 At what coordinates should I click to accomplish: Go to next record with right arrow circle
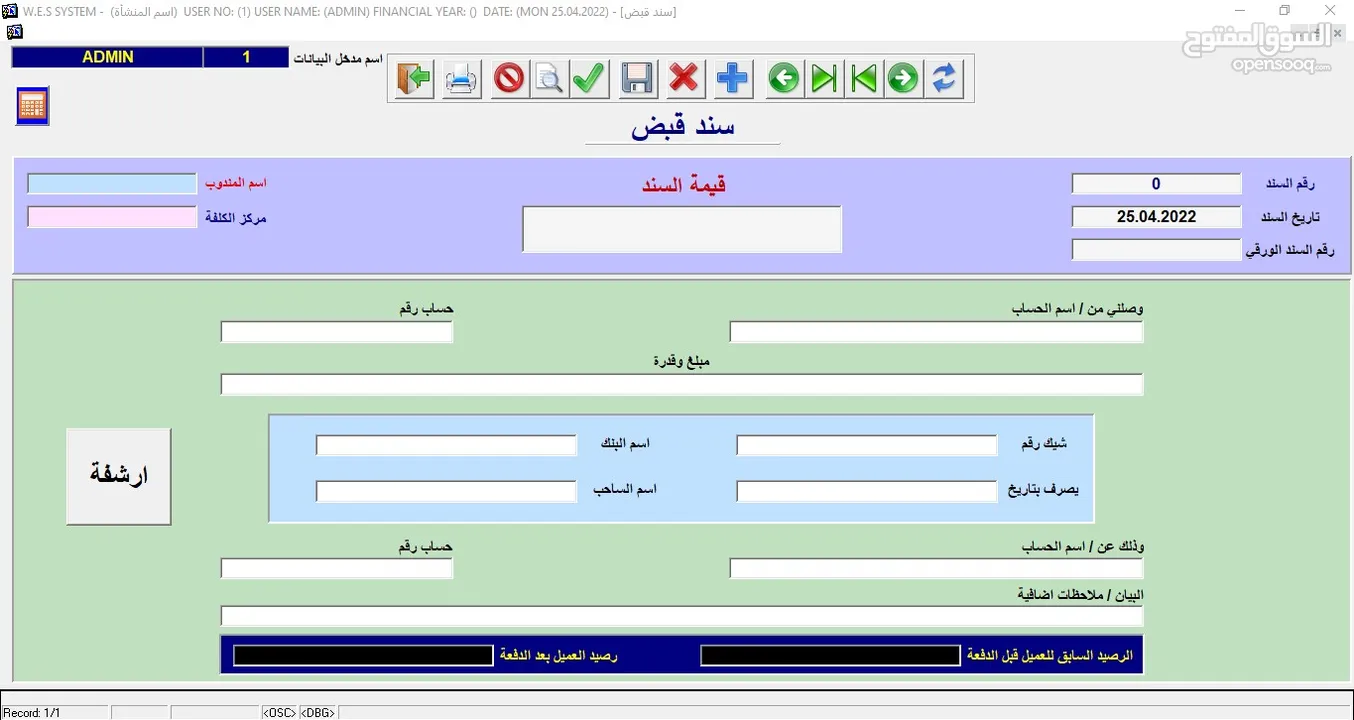903,78
